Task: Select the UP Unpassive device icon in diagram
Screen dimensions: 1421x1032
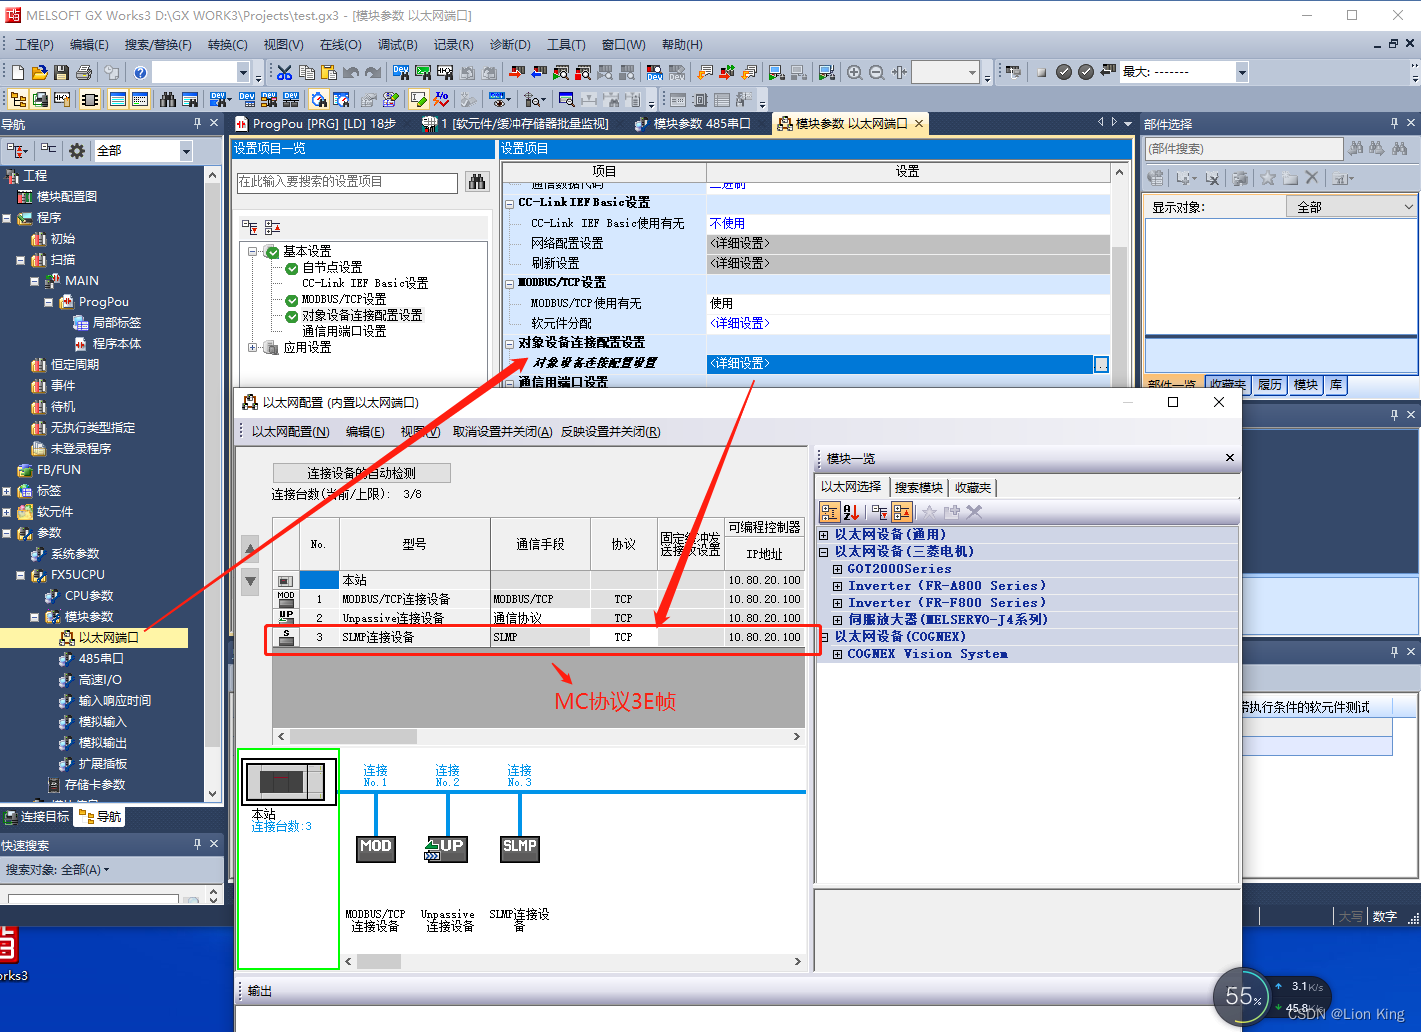Action: pos(446,848)
